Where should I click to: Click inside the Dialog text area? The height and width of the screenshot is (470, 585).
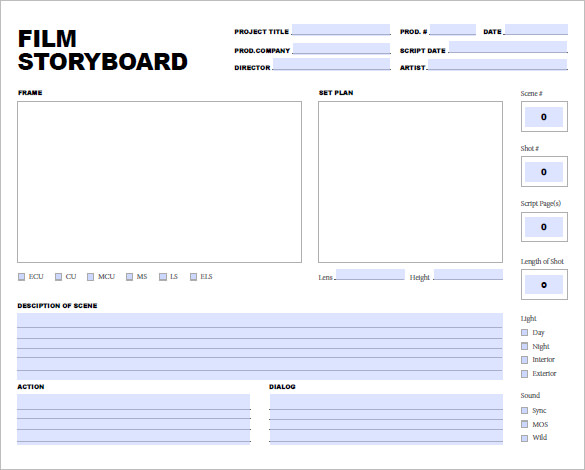(x=386, y=419)
